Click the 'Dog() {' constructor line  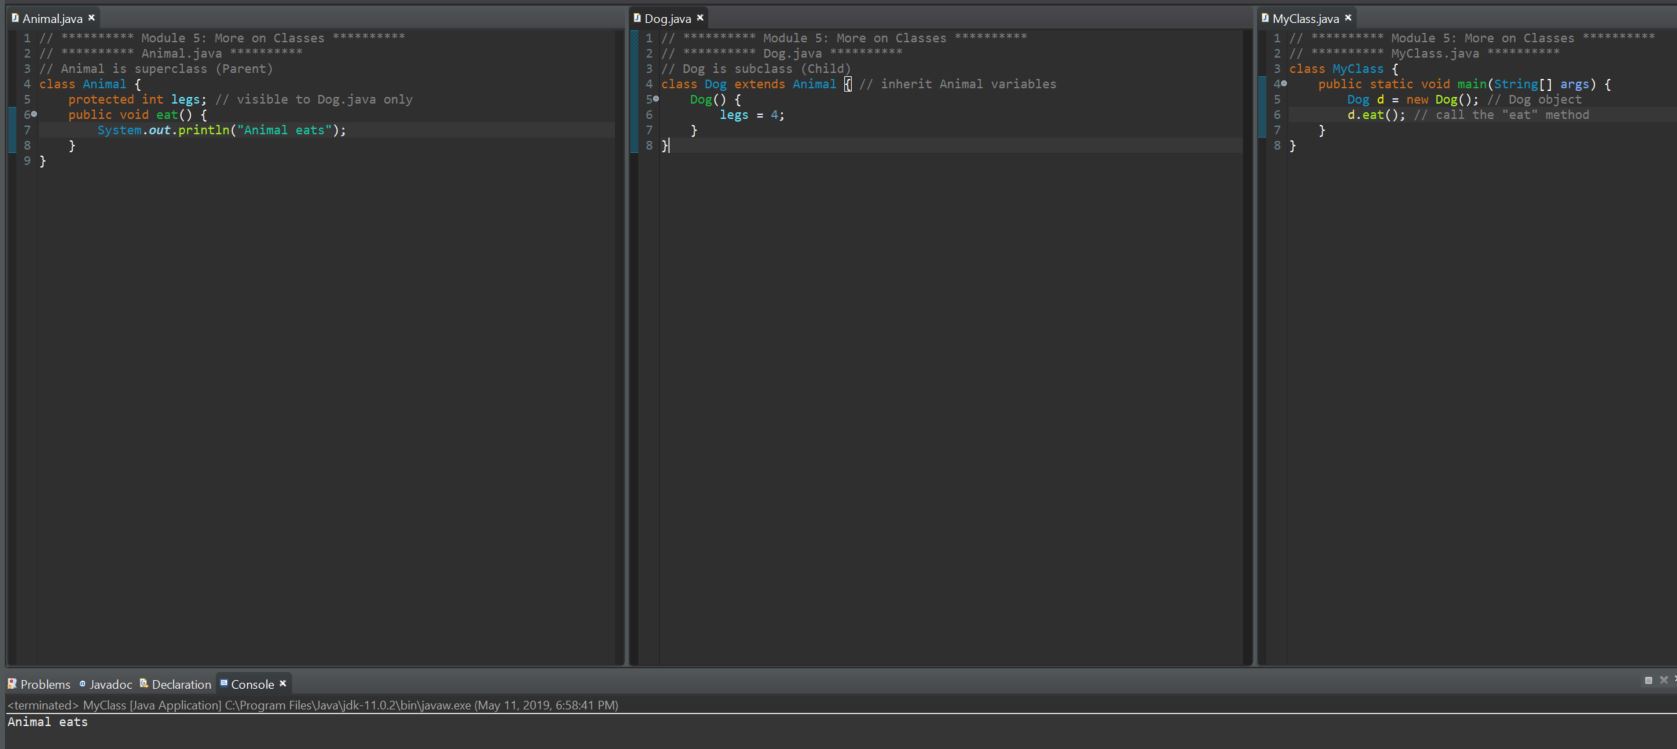(715, 99)
